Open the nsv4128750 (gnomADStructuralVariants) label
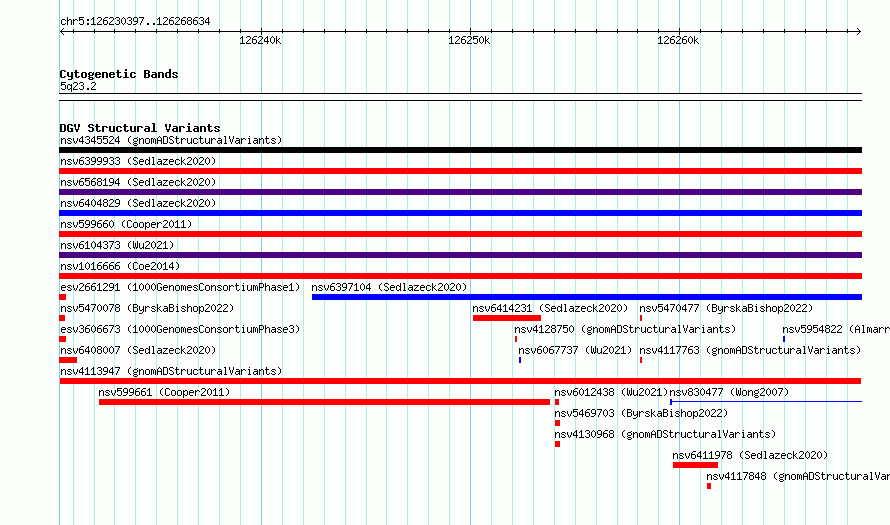890x525 pixels. pos(625,329)
